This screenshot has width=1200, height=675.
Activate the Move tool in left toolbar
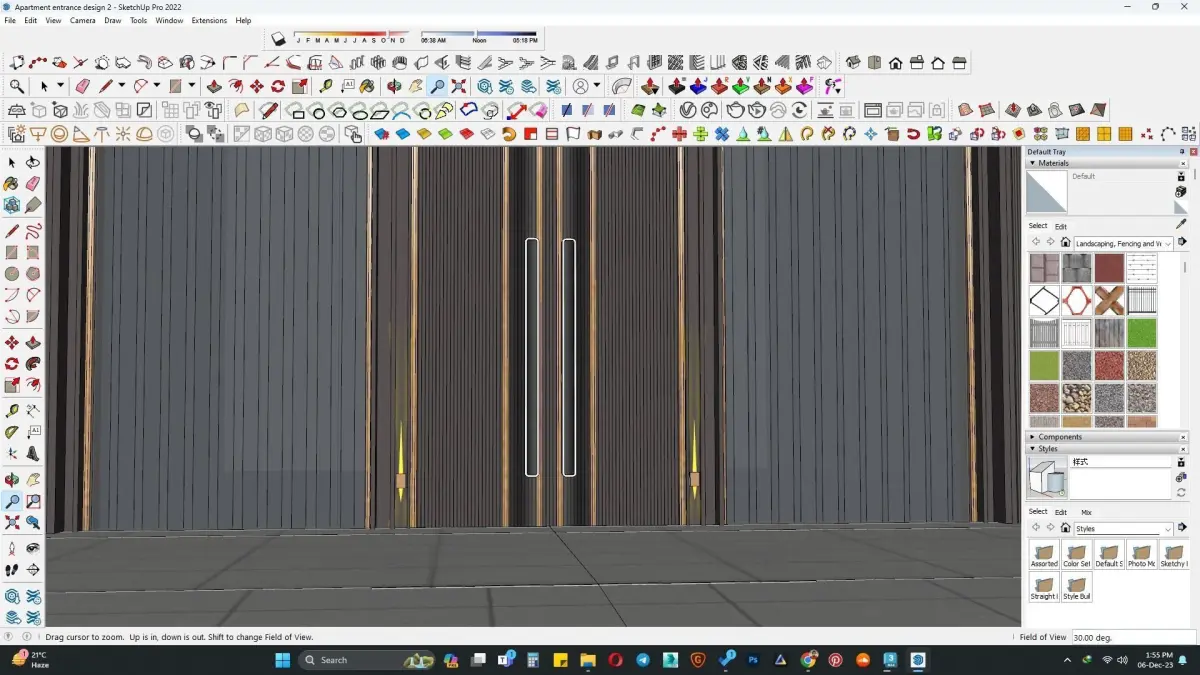pyautogui.click(x=12, y=343)
